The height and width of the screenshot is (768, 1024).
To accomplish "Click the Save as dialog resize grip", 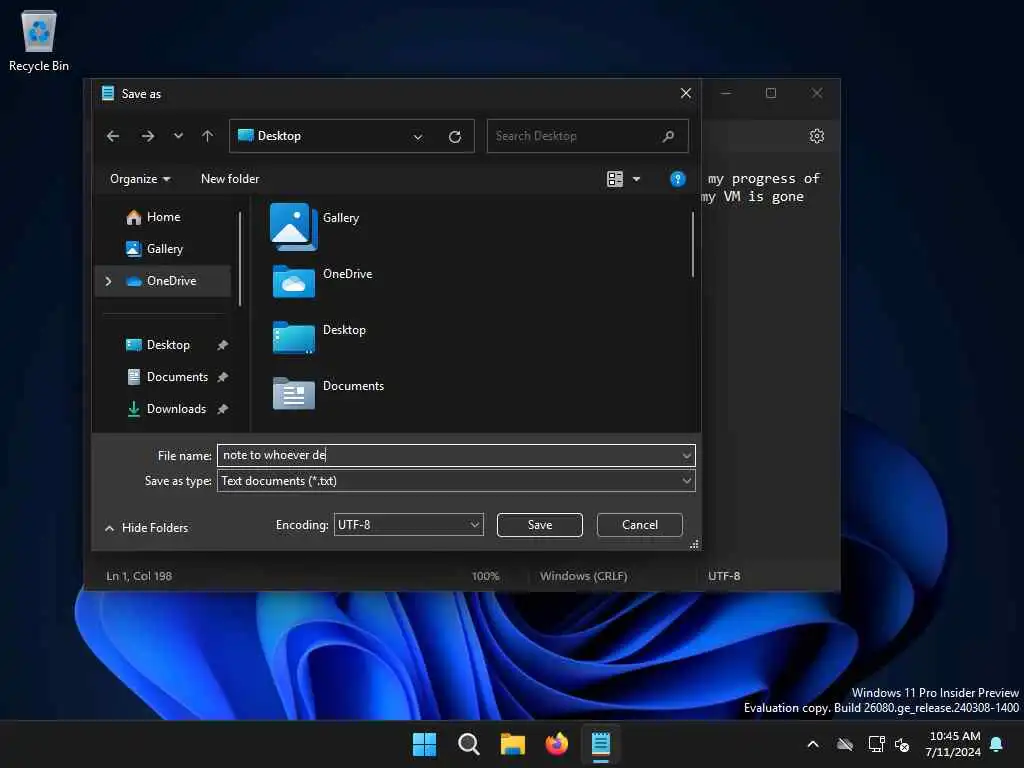I will [x=694, y=544].
